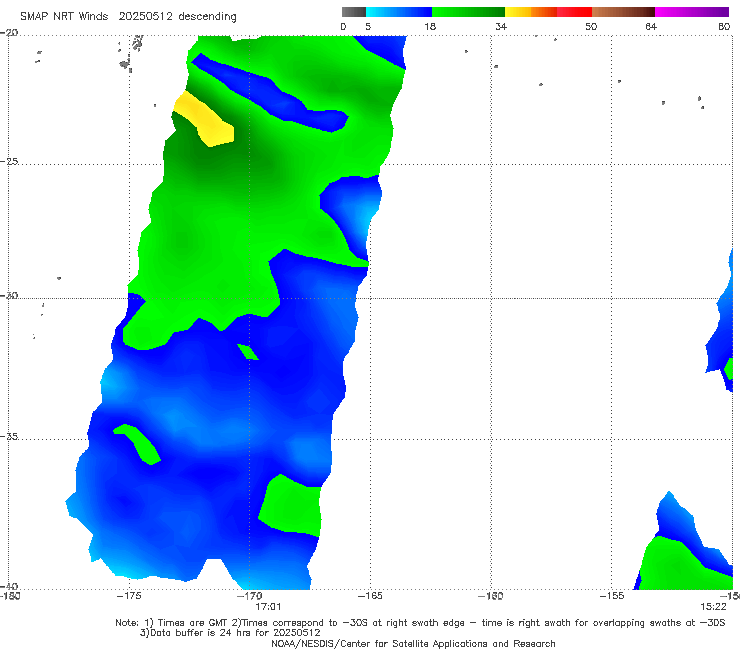Click the '50' label under the color bar
The height and width of the screenshot is (650, 740).
tap(591, 26)
